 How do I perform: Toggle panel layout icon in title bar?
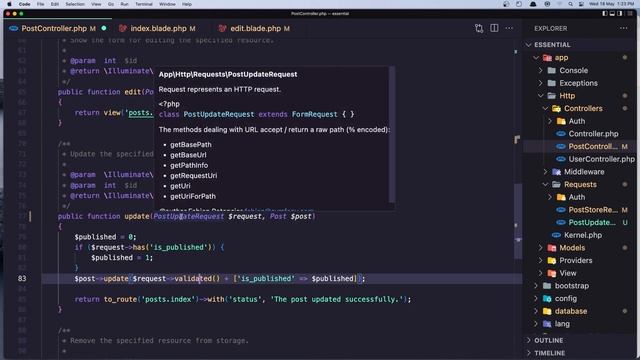coord(612,13)
